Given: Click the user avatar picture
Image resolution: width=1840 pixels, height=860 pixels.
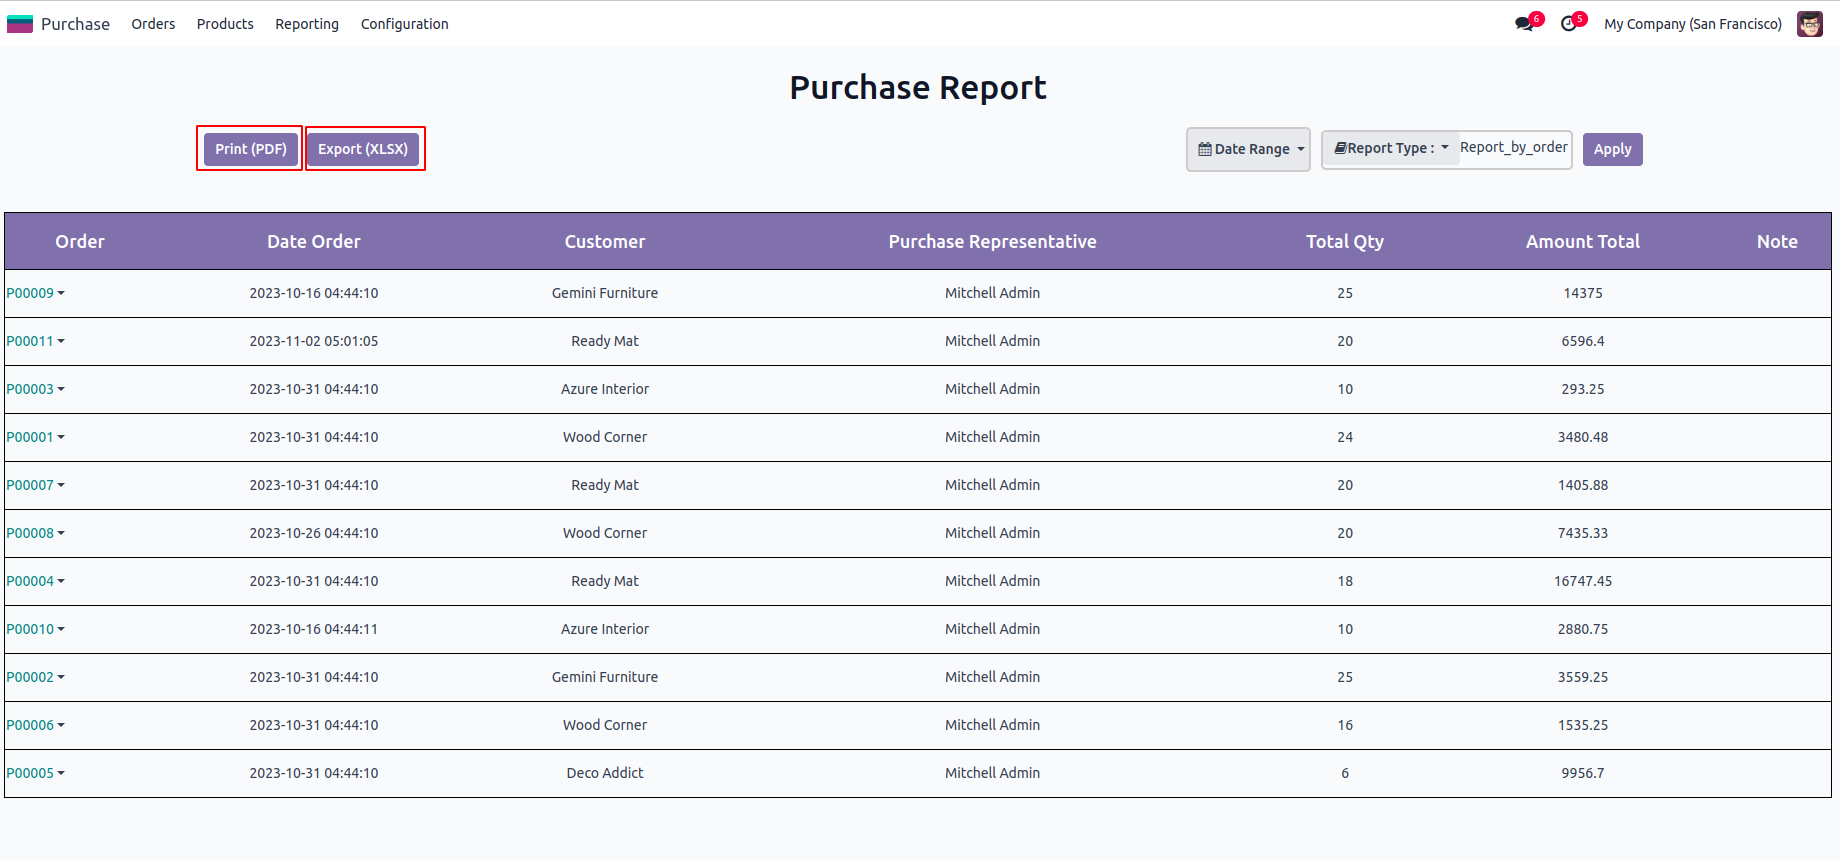Looking at the screenshot, I should [x=1809, y=24].
